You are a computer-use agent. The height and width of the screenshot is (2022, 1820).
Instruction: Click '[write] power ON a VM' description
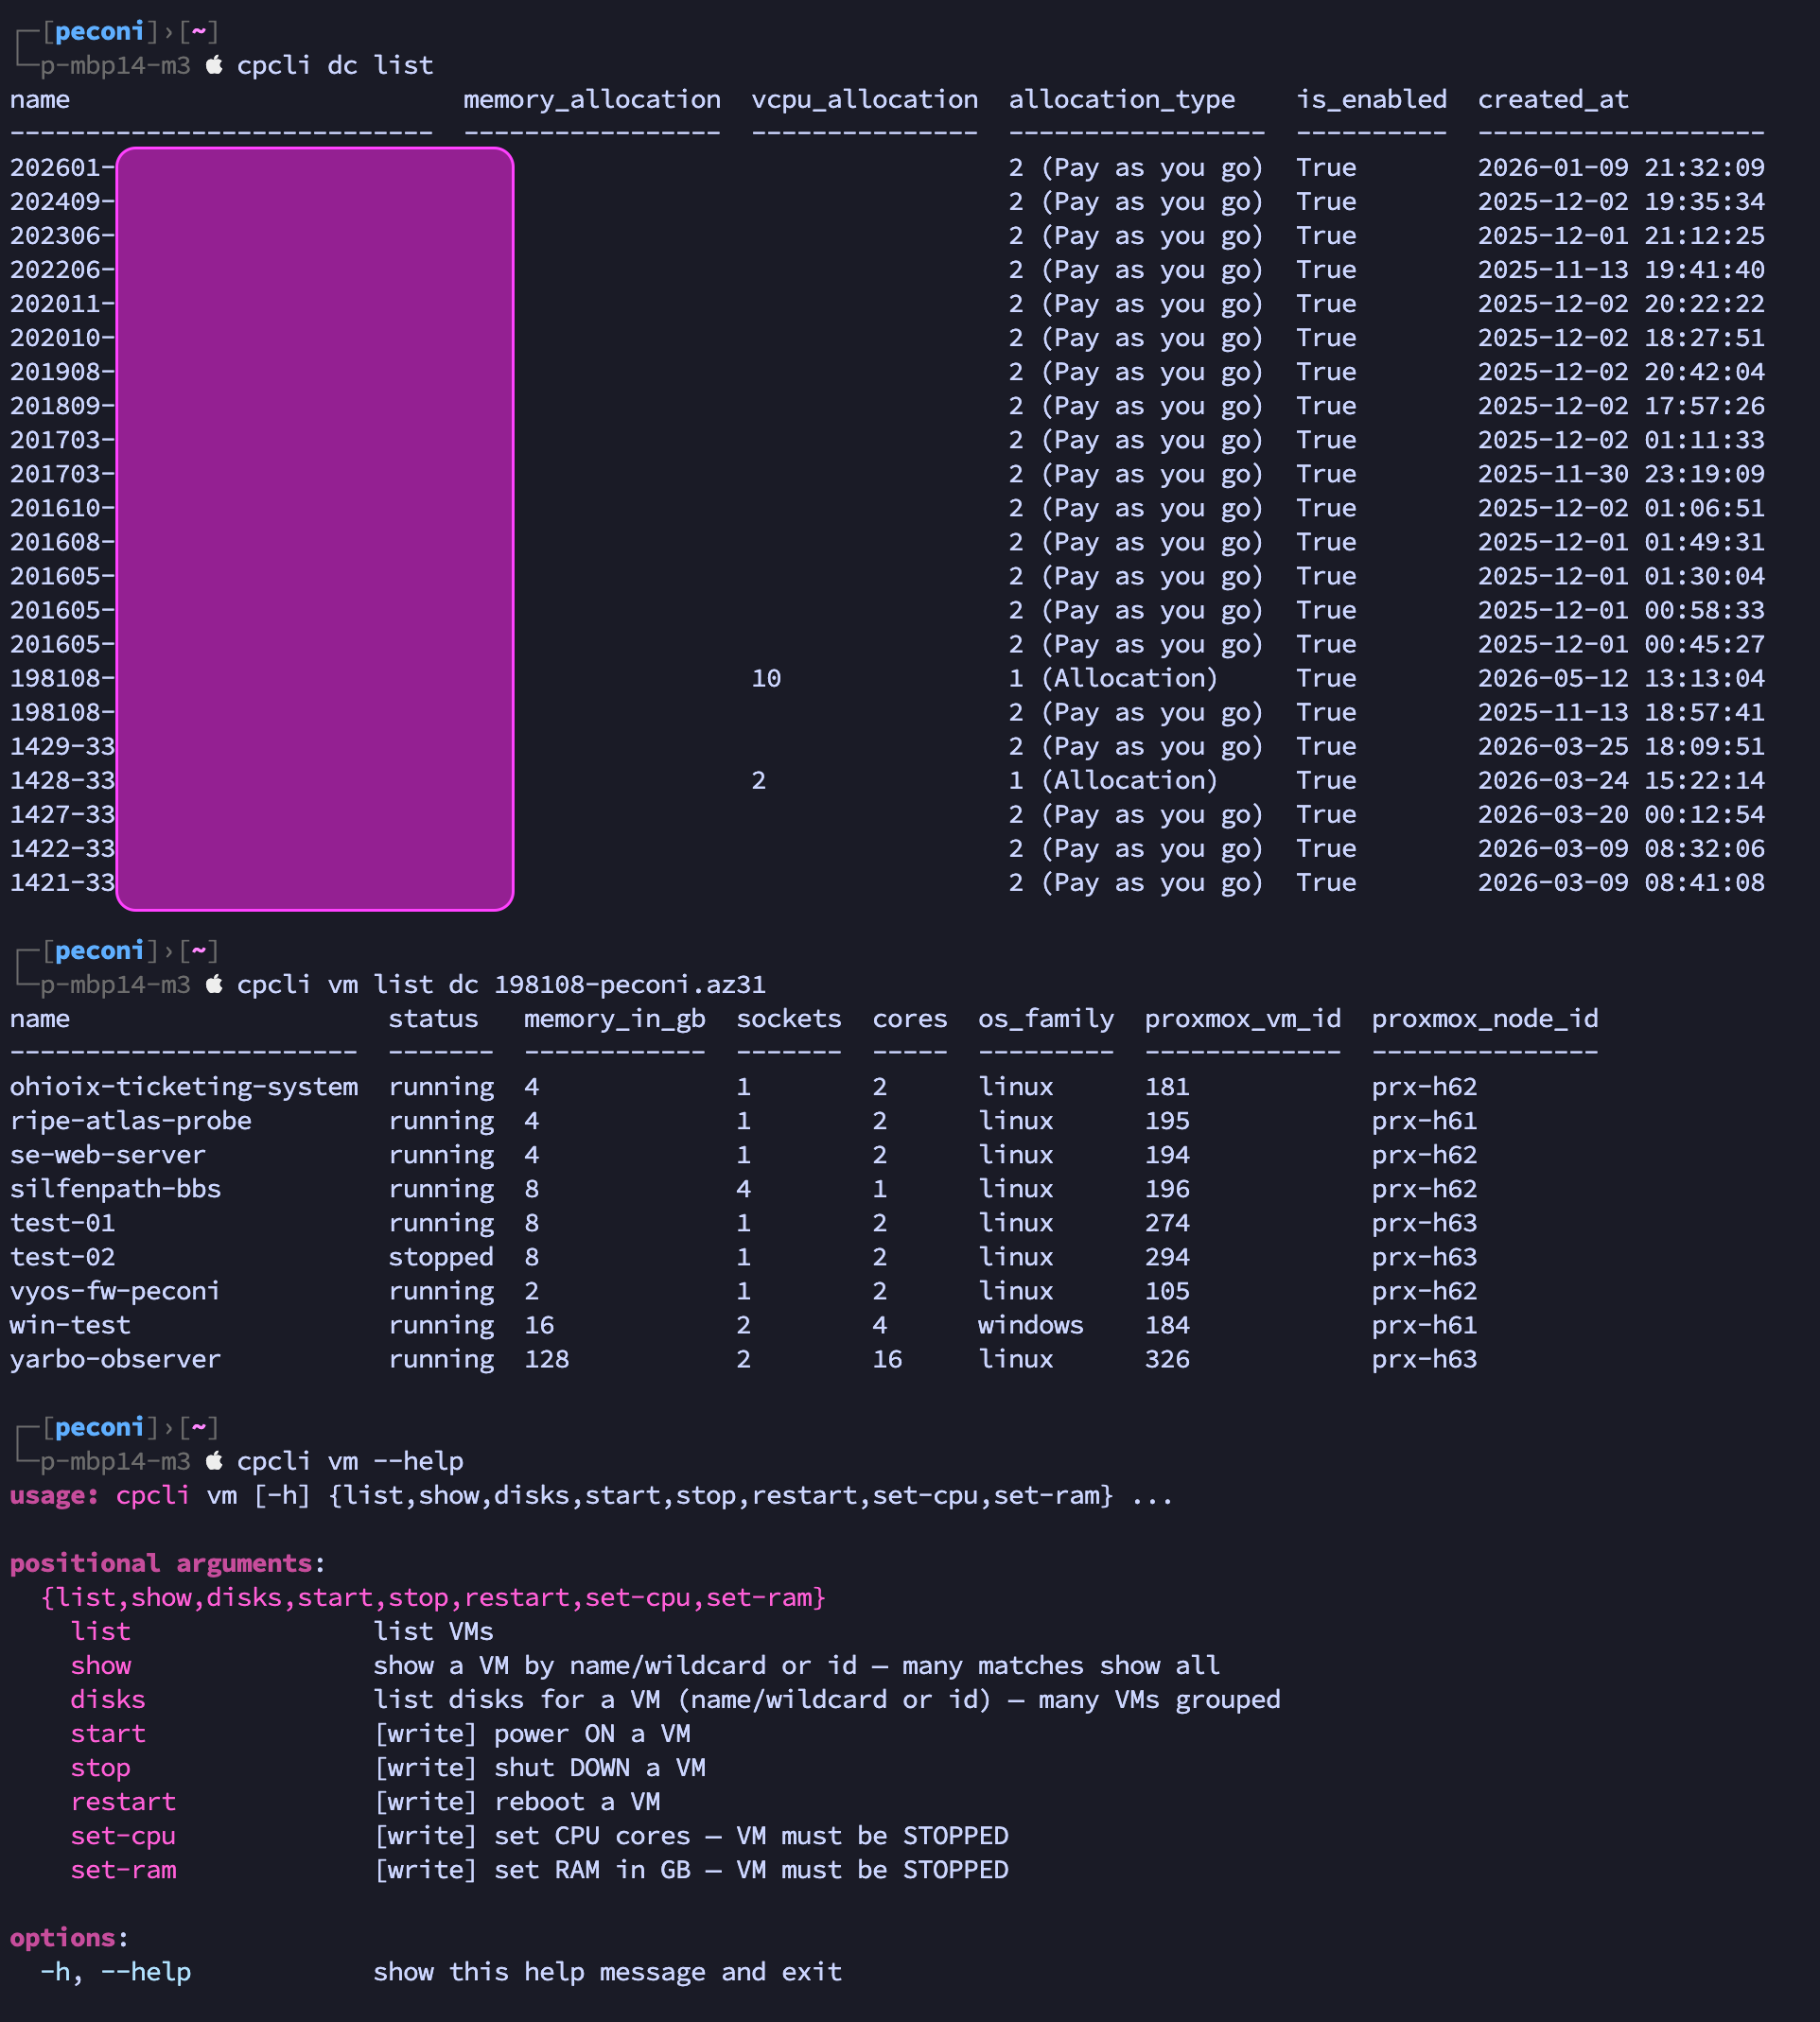pyautogui.click(x=532, y=1733)
